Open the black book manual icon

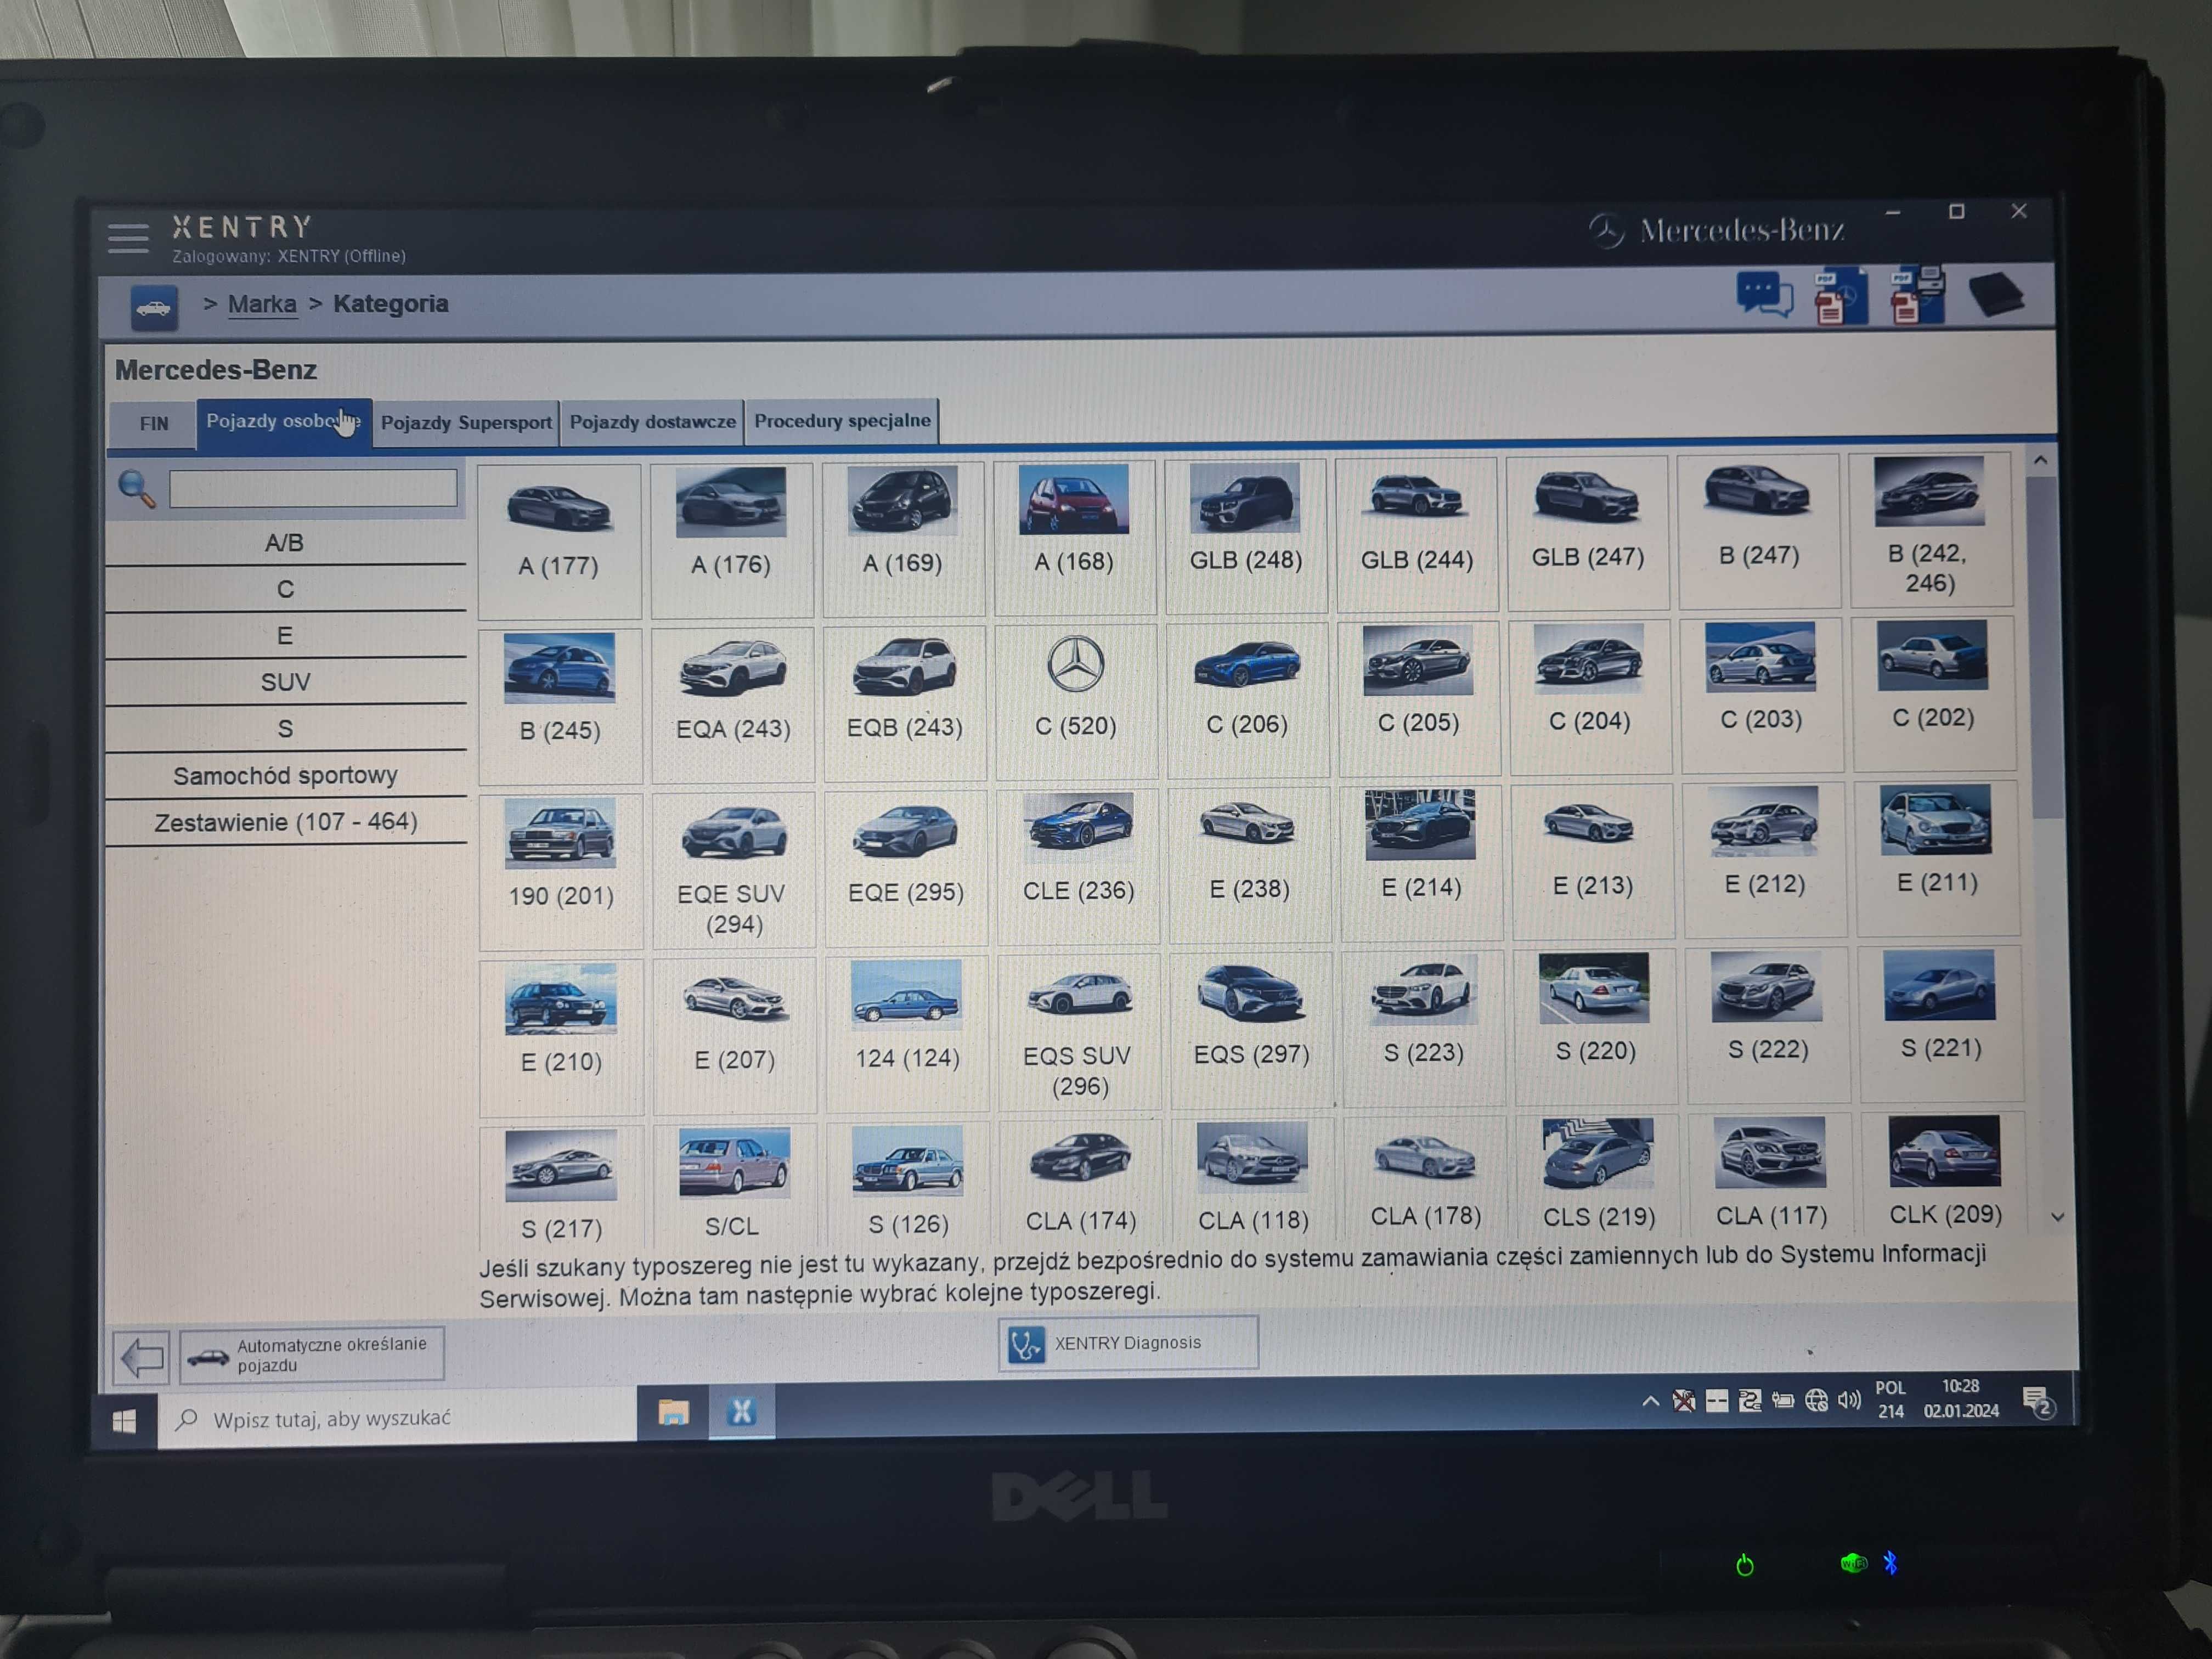(x=1996, y=294)
